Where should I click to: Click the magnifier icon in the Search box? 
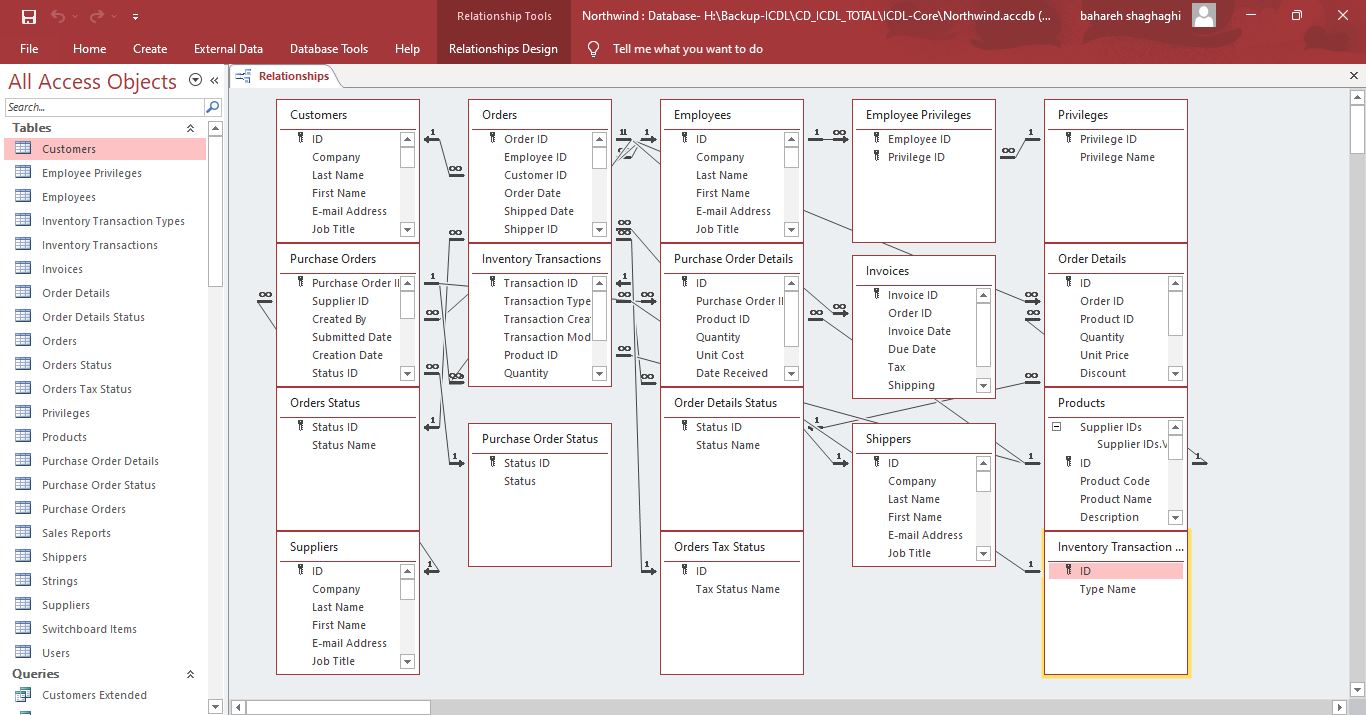212,107
